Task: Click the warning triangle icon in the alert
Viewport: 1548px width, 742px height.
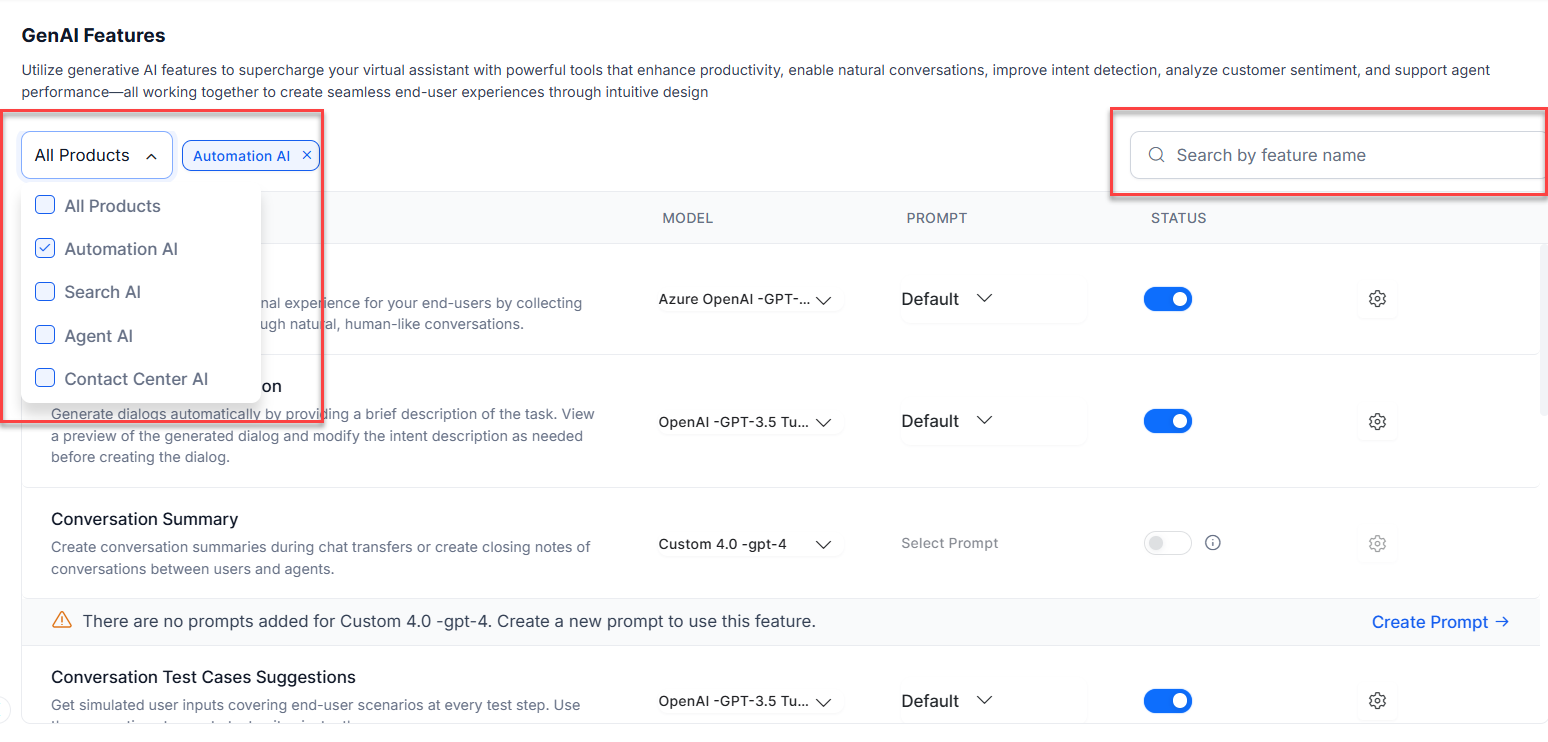Action: coord(62,621)
